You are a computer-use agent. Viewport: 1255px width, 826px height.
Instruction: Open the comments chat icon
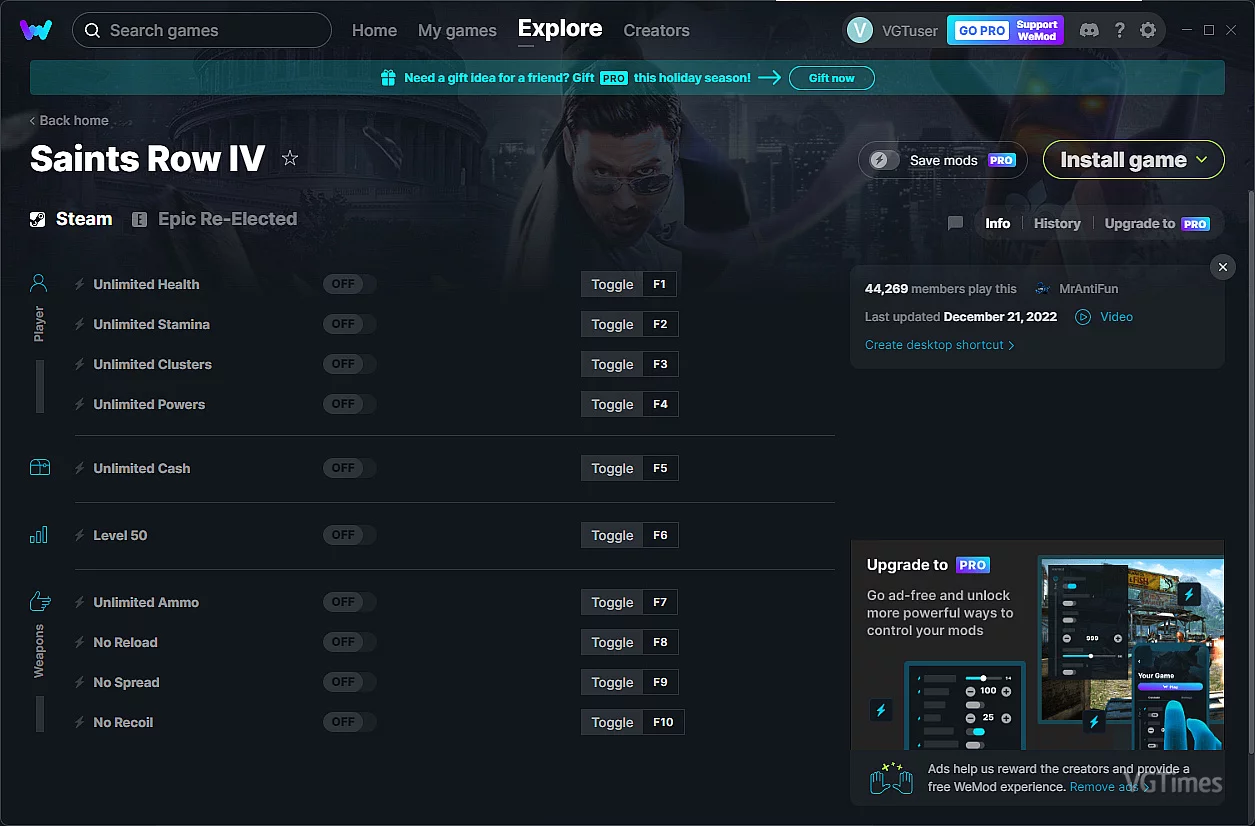tap(955, 223)
